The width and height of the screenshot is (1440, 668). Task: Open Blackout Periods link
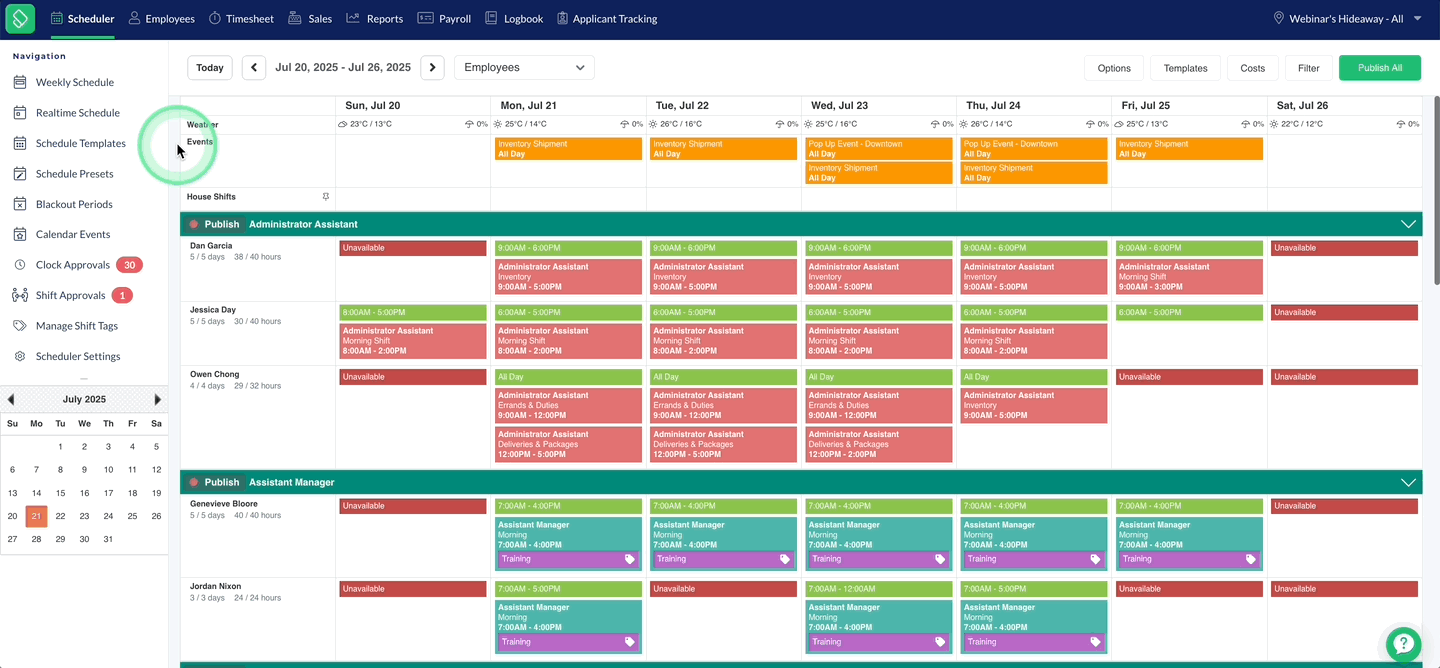pos(74,204)
